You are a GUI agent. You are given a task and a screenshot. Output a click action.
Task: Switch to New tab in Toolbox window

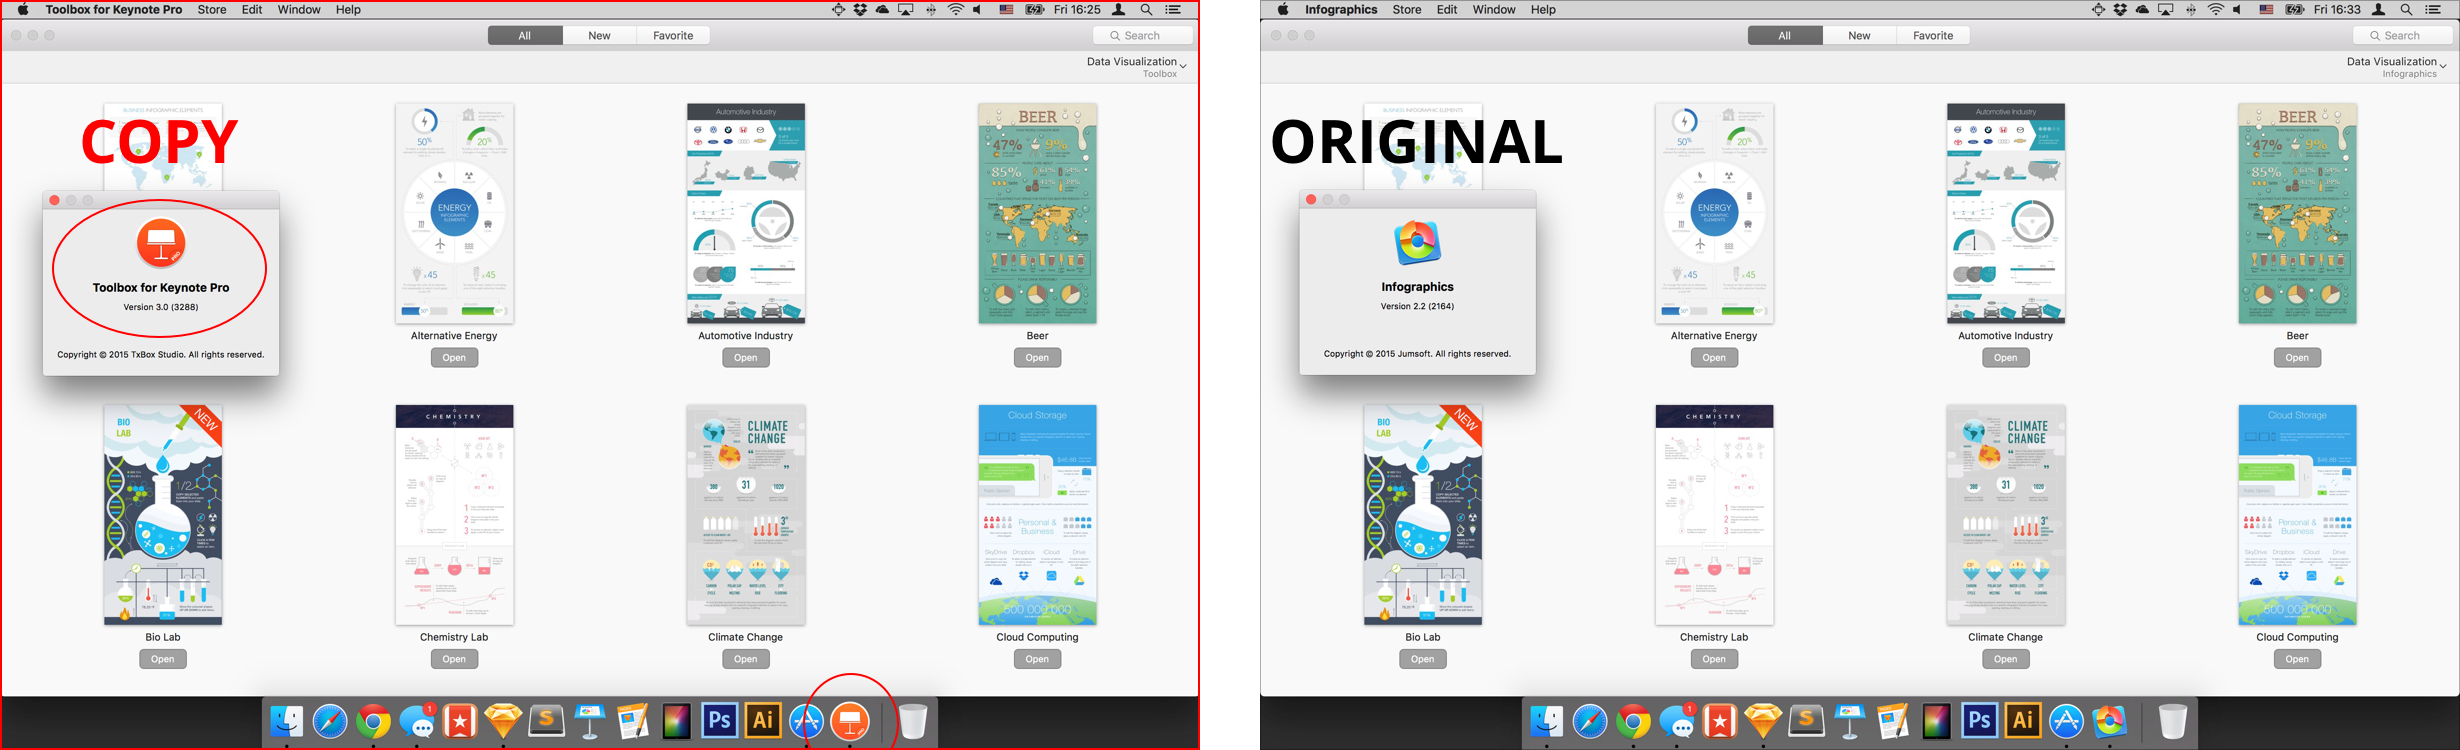click(x=599, y=35)
